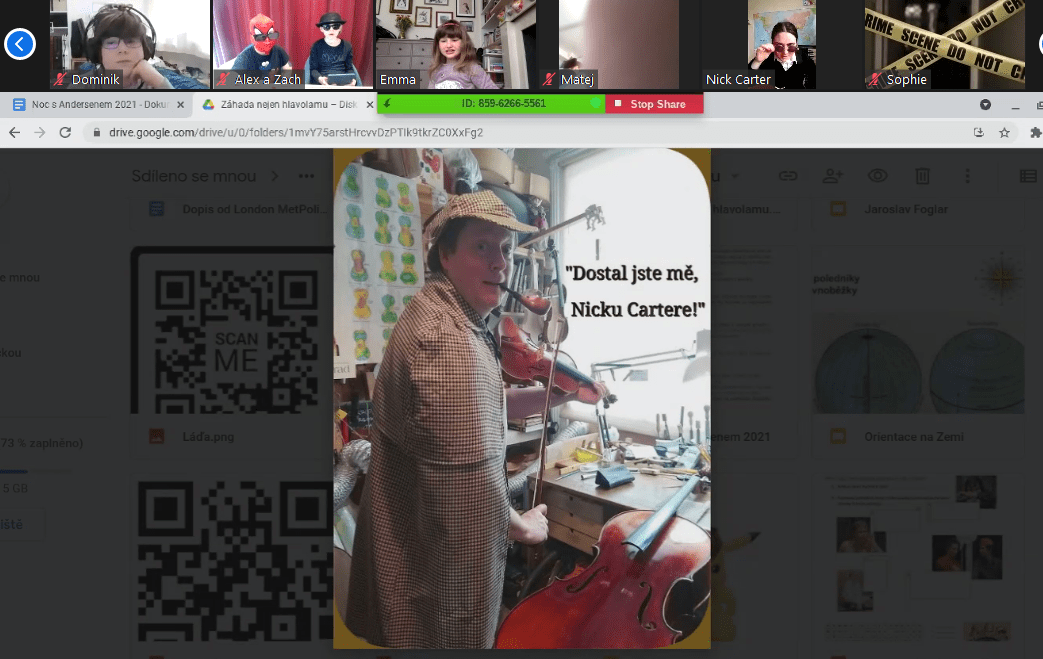Close the Záhada nejen hlavolamu tab

click(x=370, y=104)
